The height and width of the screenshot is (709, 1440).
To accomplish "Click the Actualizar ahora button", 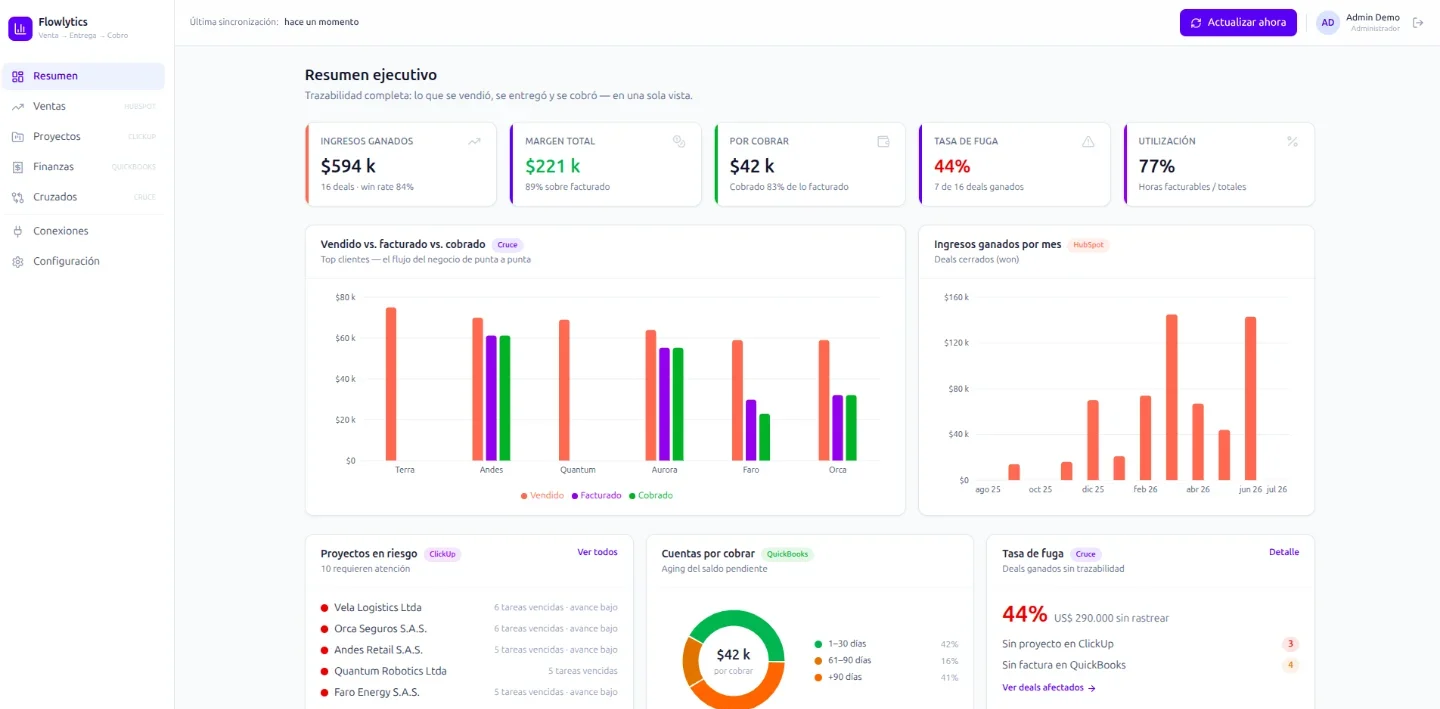I will (1238, 22).
